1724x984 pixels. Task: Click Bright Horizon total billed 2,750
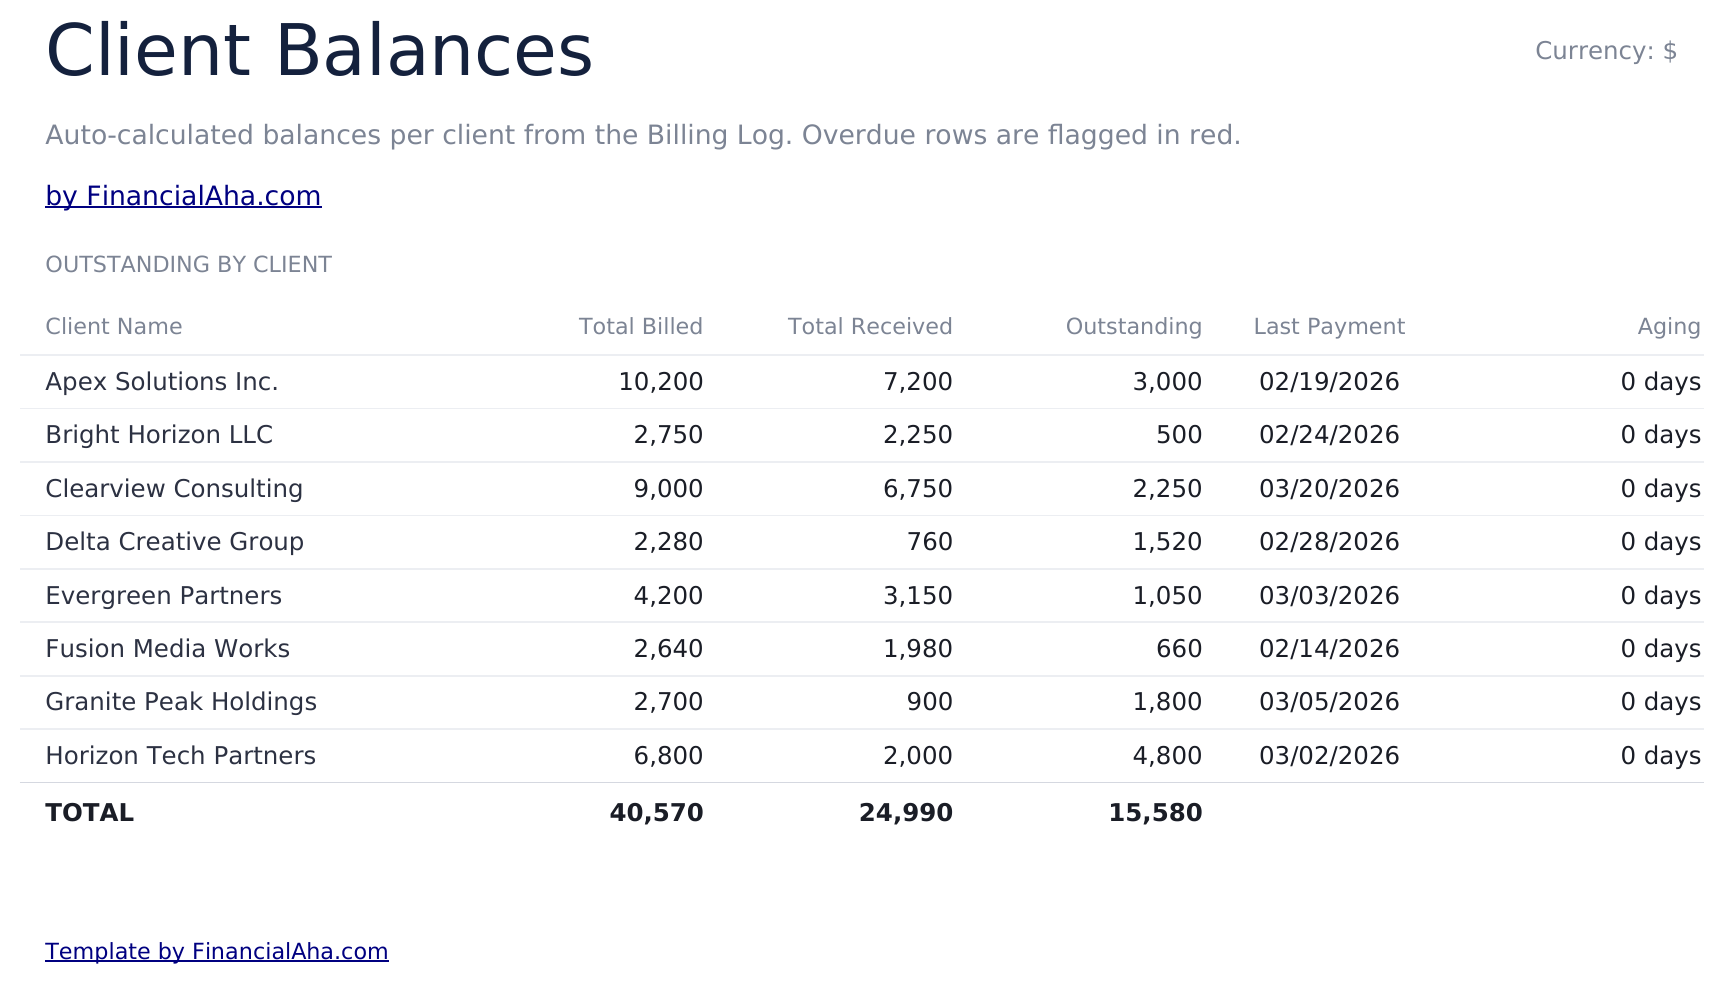(x=668, y=435)
